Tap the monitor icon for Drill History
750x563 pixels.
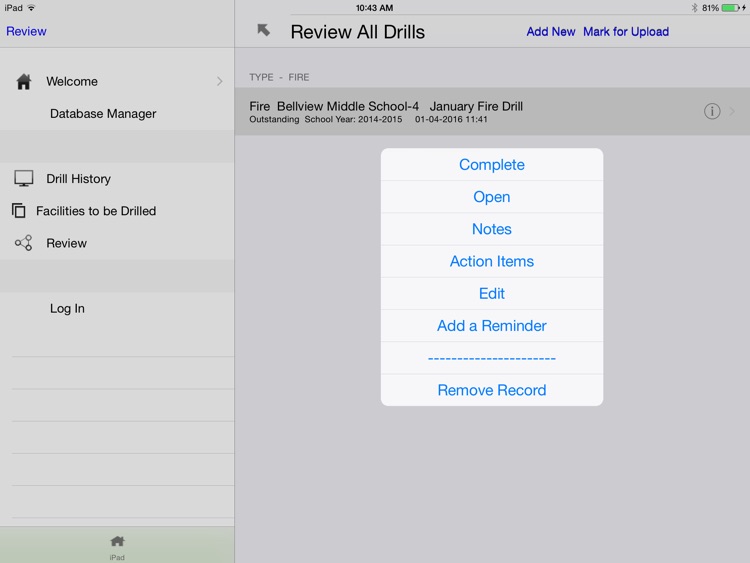(x=23, y=179)
